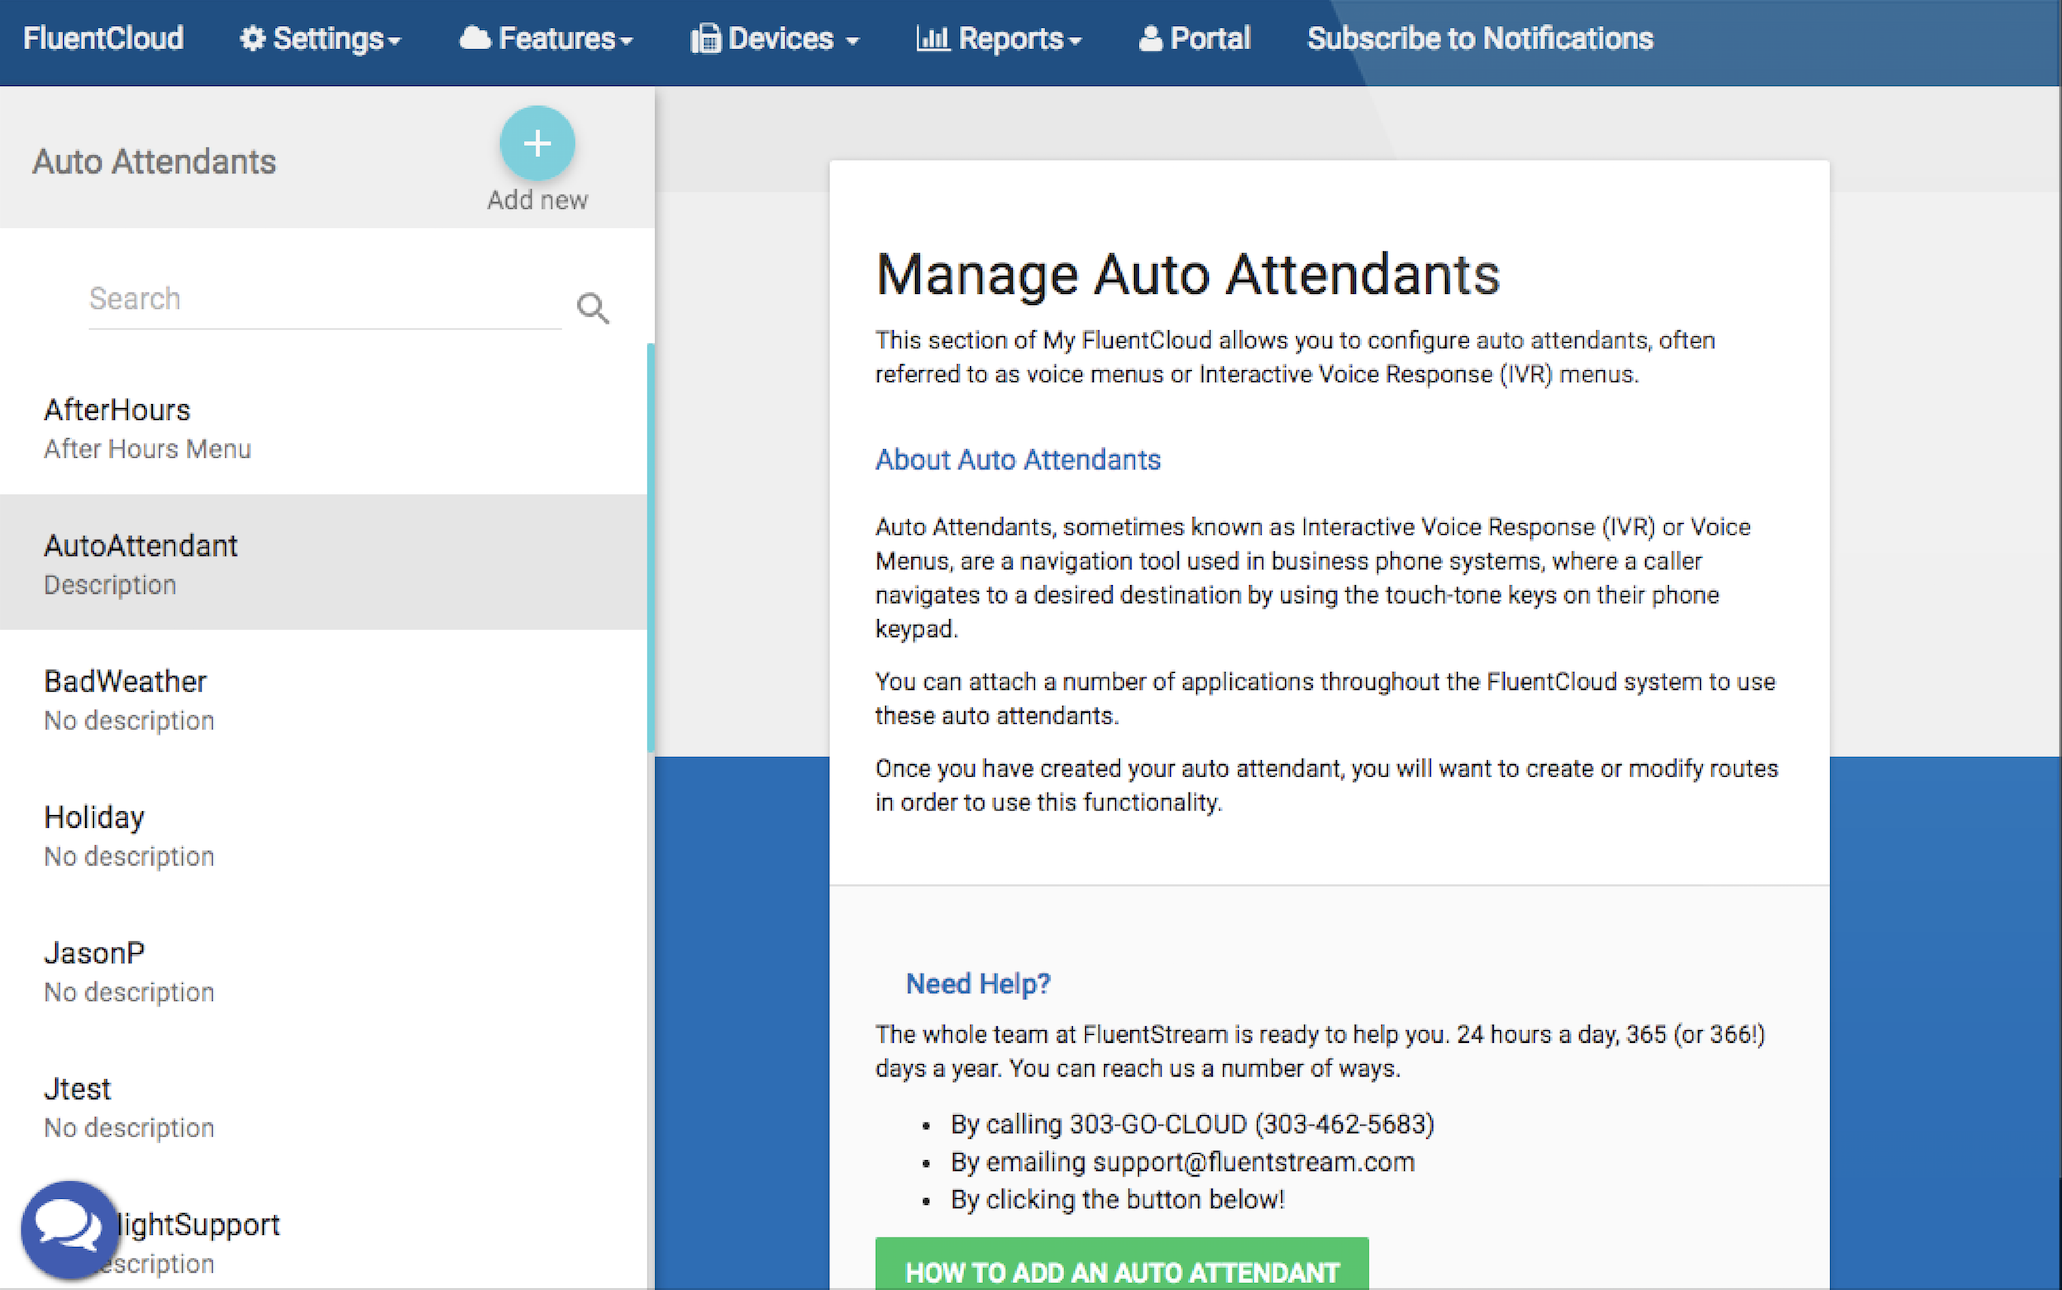The image size is (2062, 1290).
Task: Open the Devices dropdown arrow
Action: tap(852, 41)
